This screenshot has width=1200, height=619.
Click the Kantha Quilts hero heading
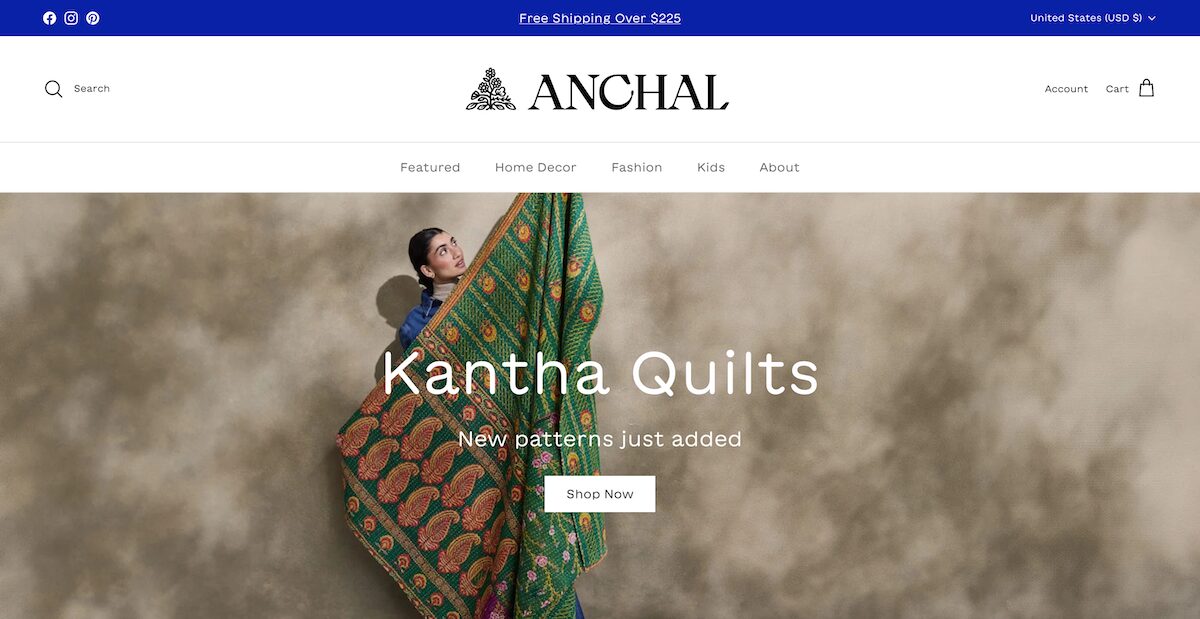tap(600, 373)
